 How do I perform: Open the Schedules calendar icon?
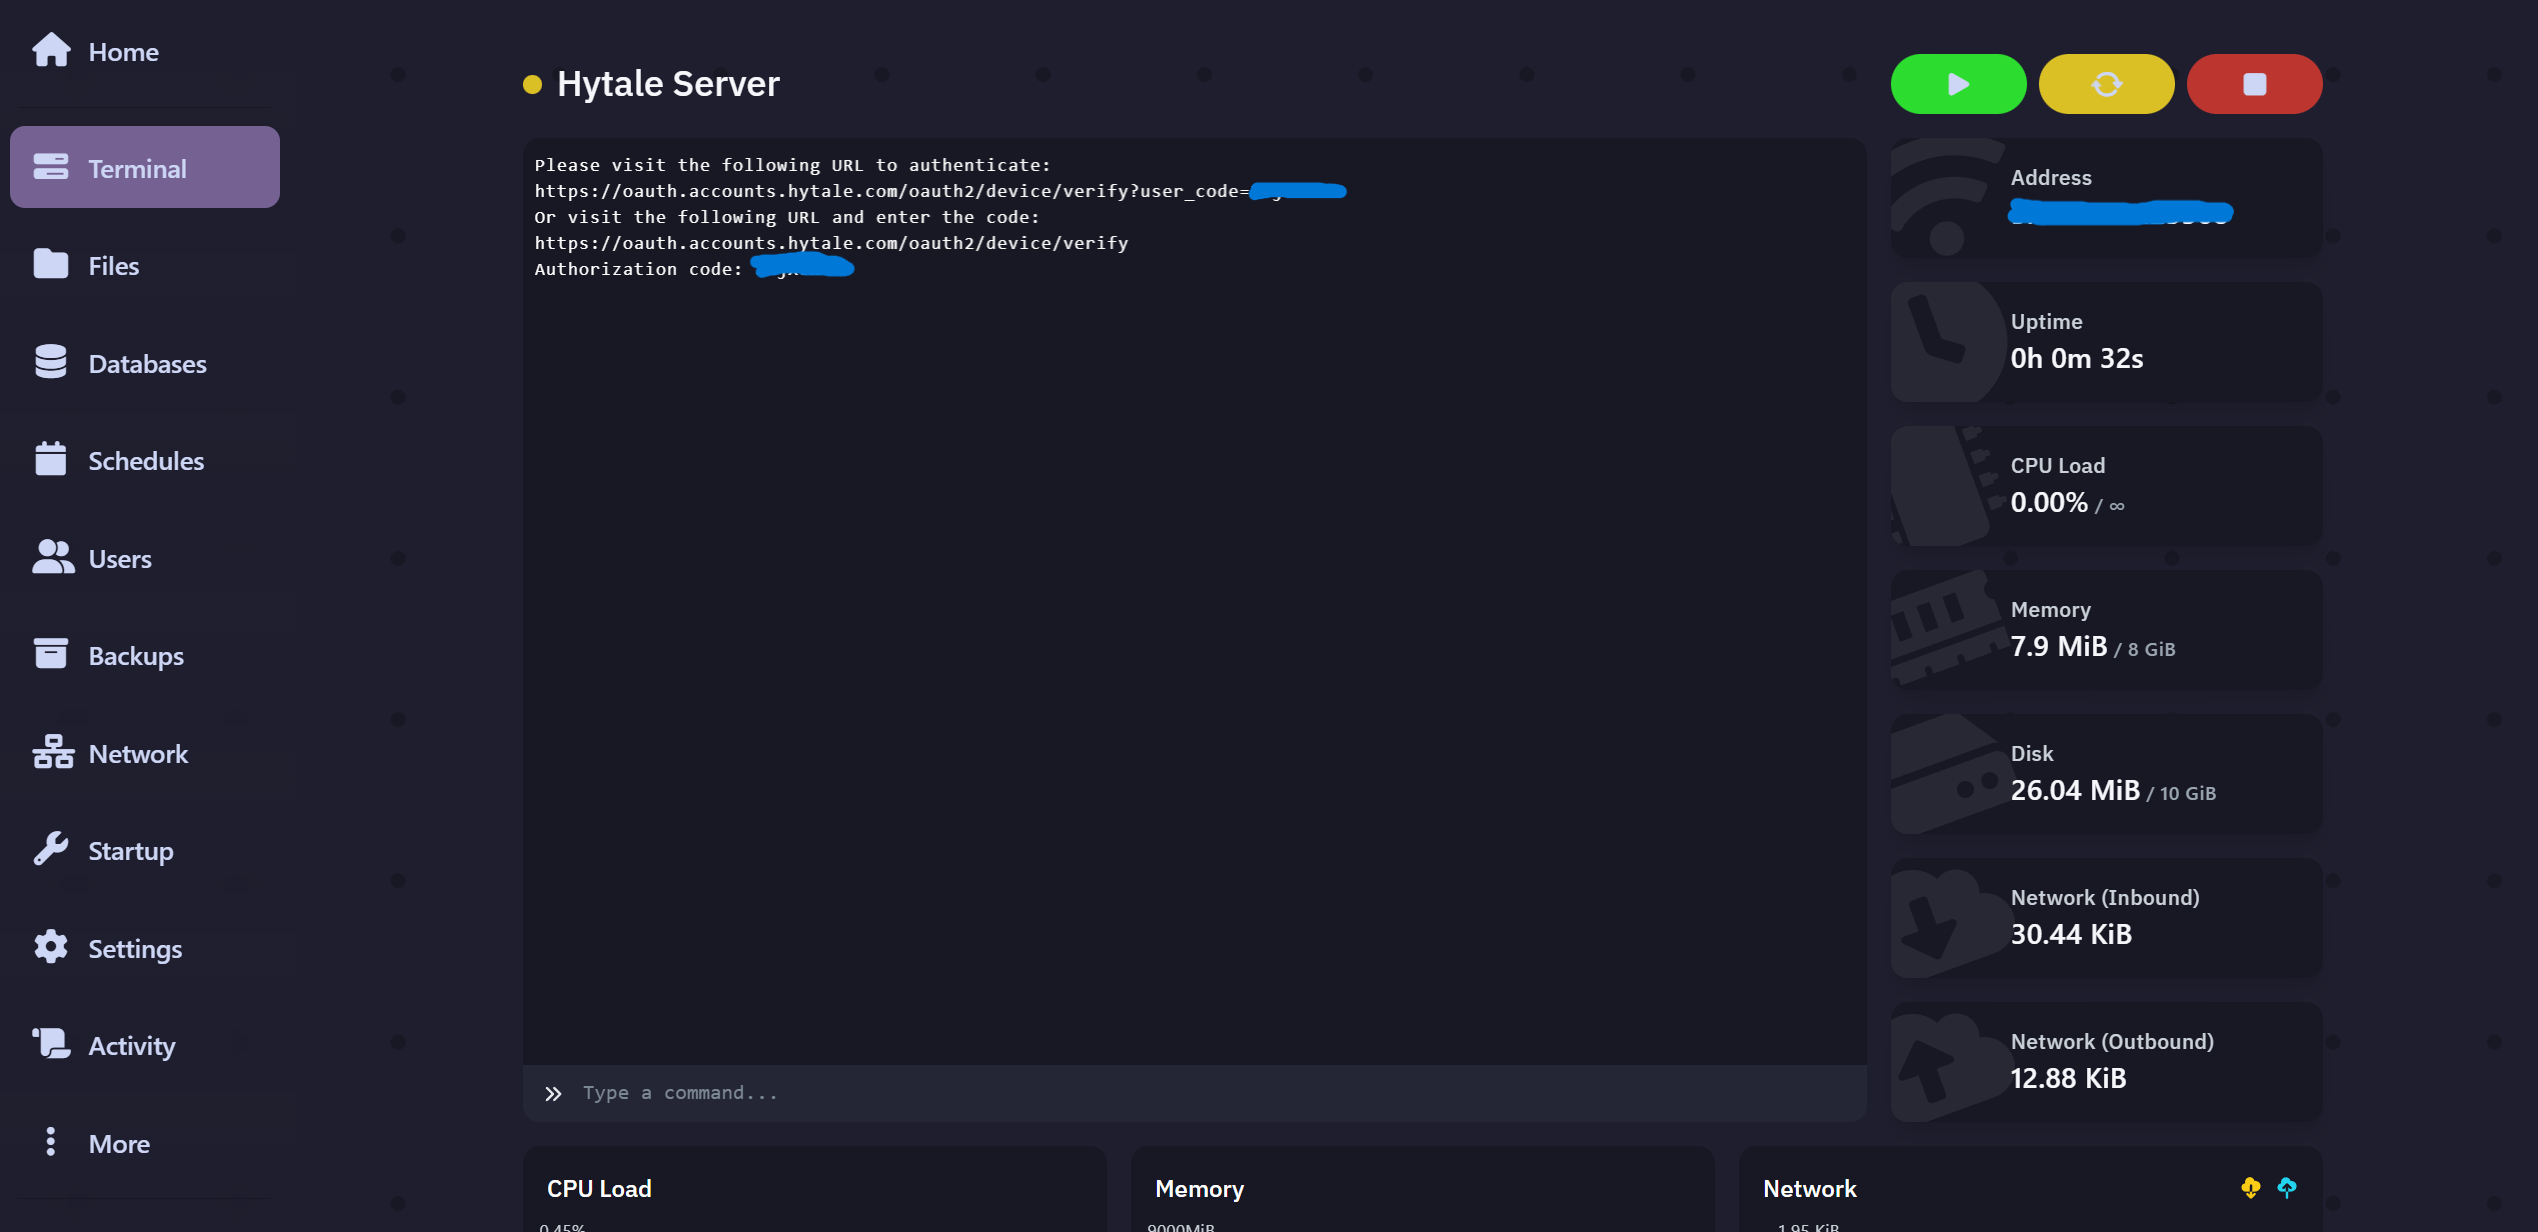click(x=51, y=459)
